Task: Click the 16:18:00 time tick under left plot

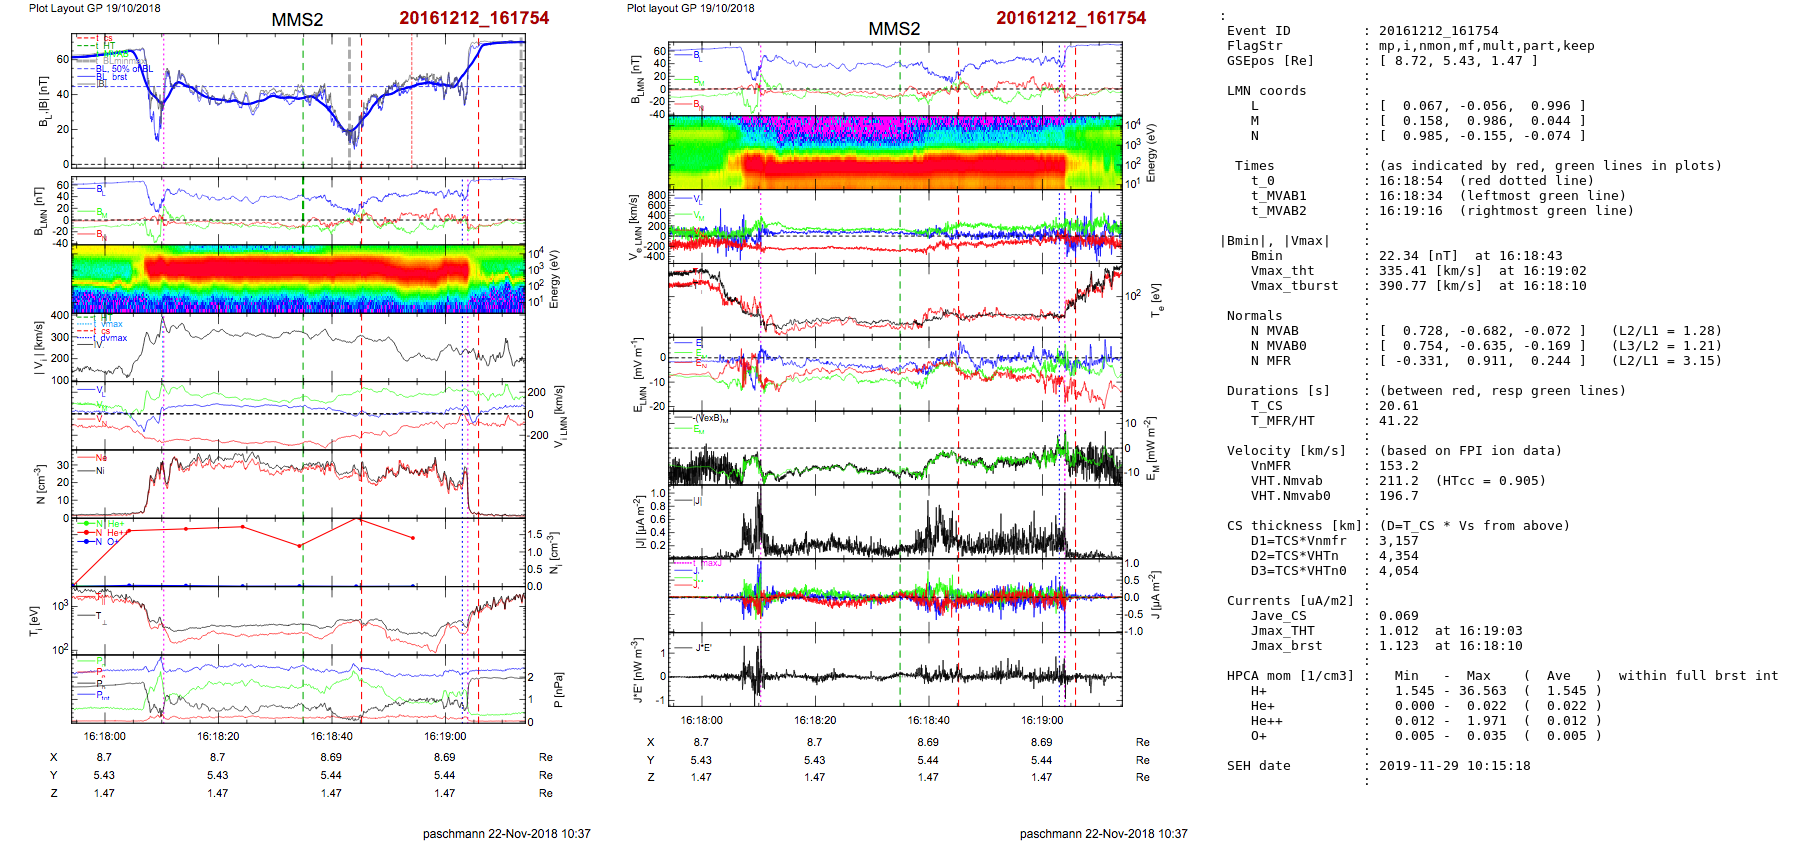Action: [105, 736]
